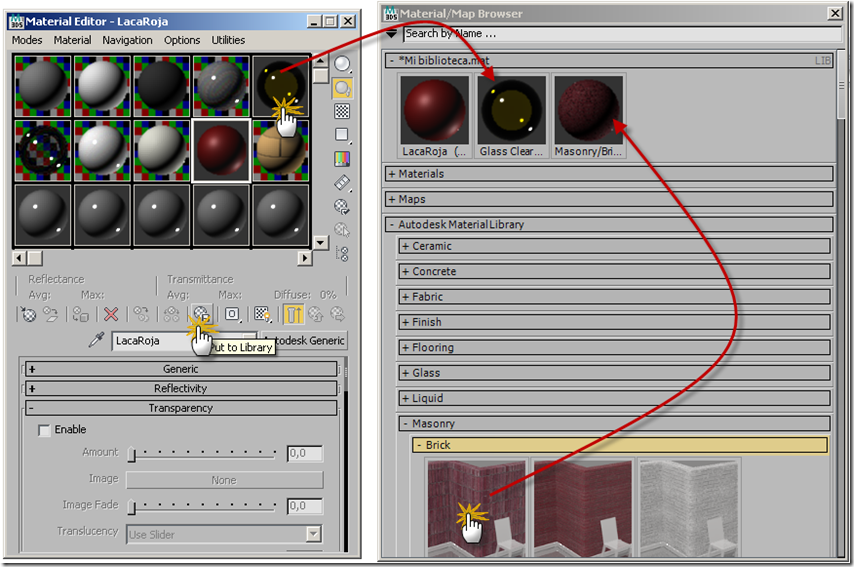Screen dimensions: 854x567
Task: Expand the Concrete category
Action: (x=615, y=271)
